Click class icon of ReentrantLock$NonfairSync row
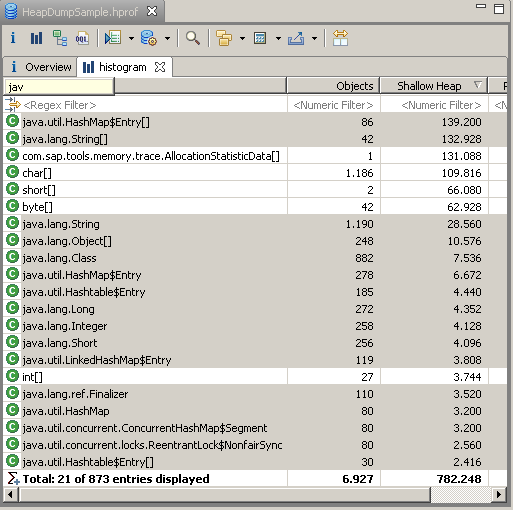Viewport: 513px width, 510px height. click(13, 444)
